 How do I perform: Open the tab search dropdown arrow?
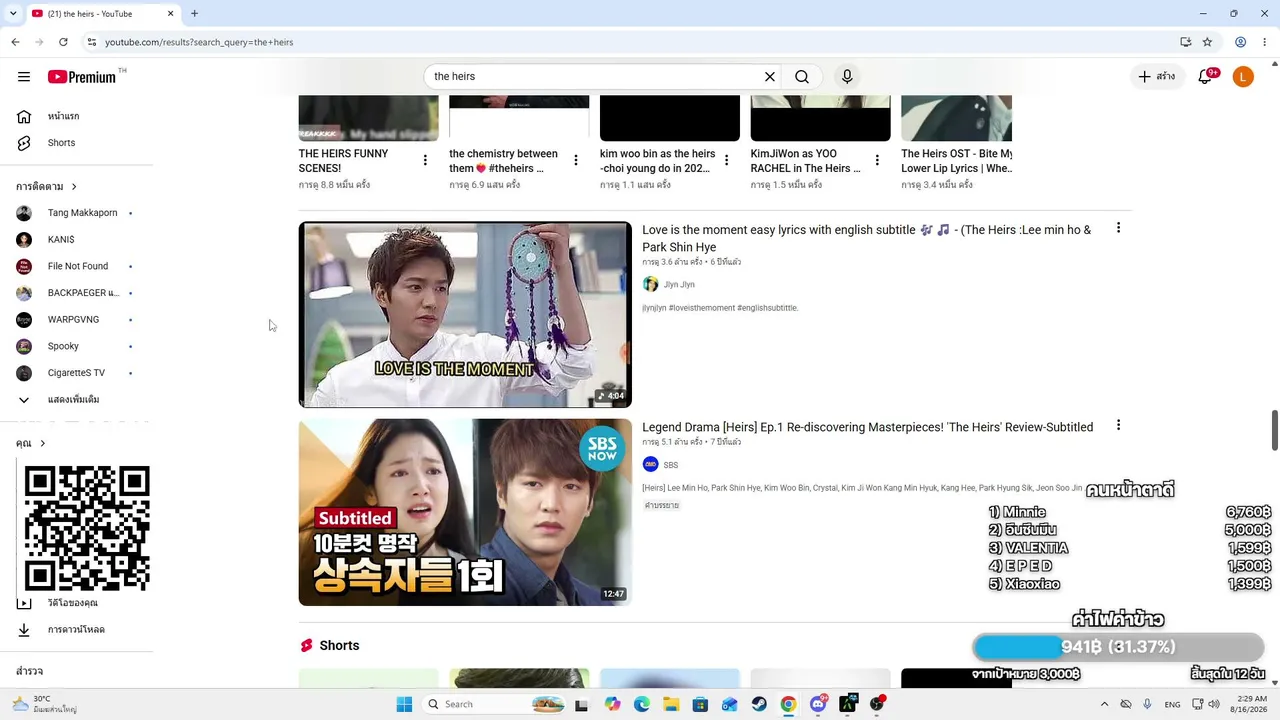click(13, 14)
